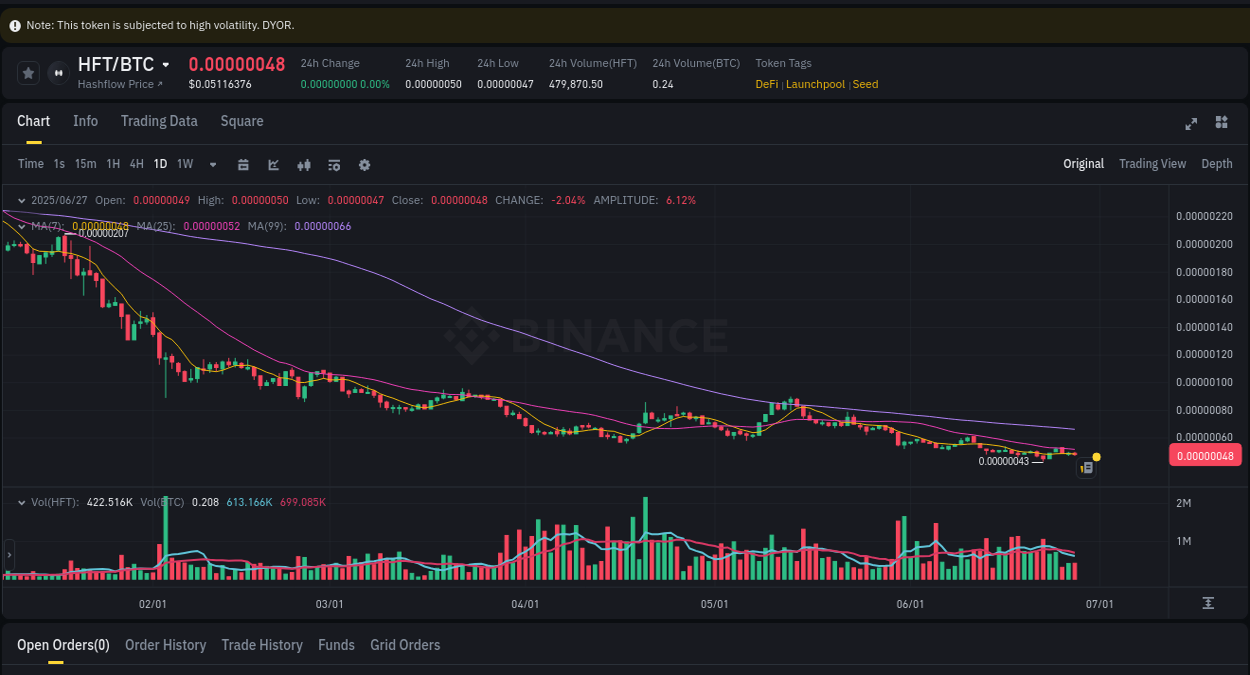
Task: Expand the left side panel chevron
Action: (x=8, y=557)
